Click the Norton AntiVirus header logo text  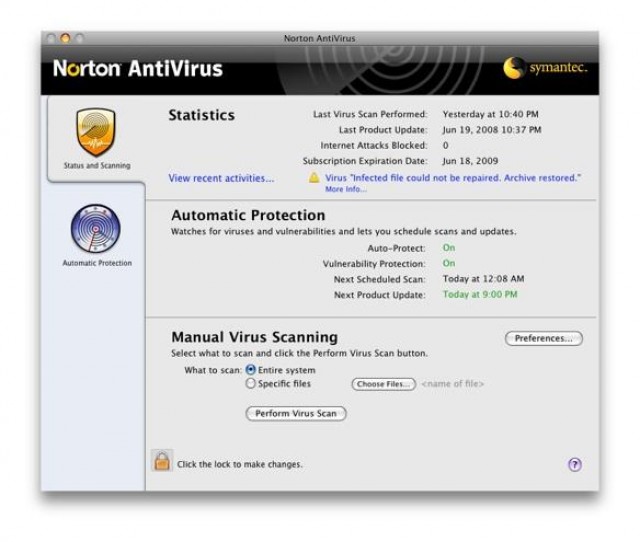pyautogui.click(x=137, y=69)
